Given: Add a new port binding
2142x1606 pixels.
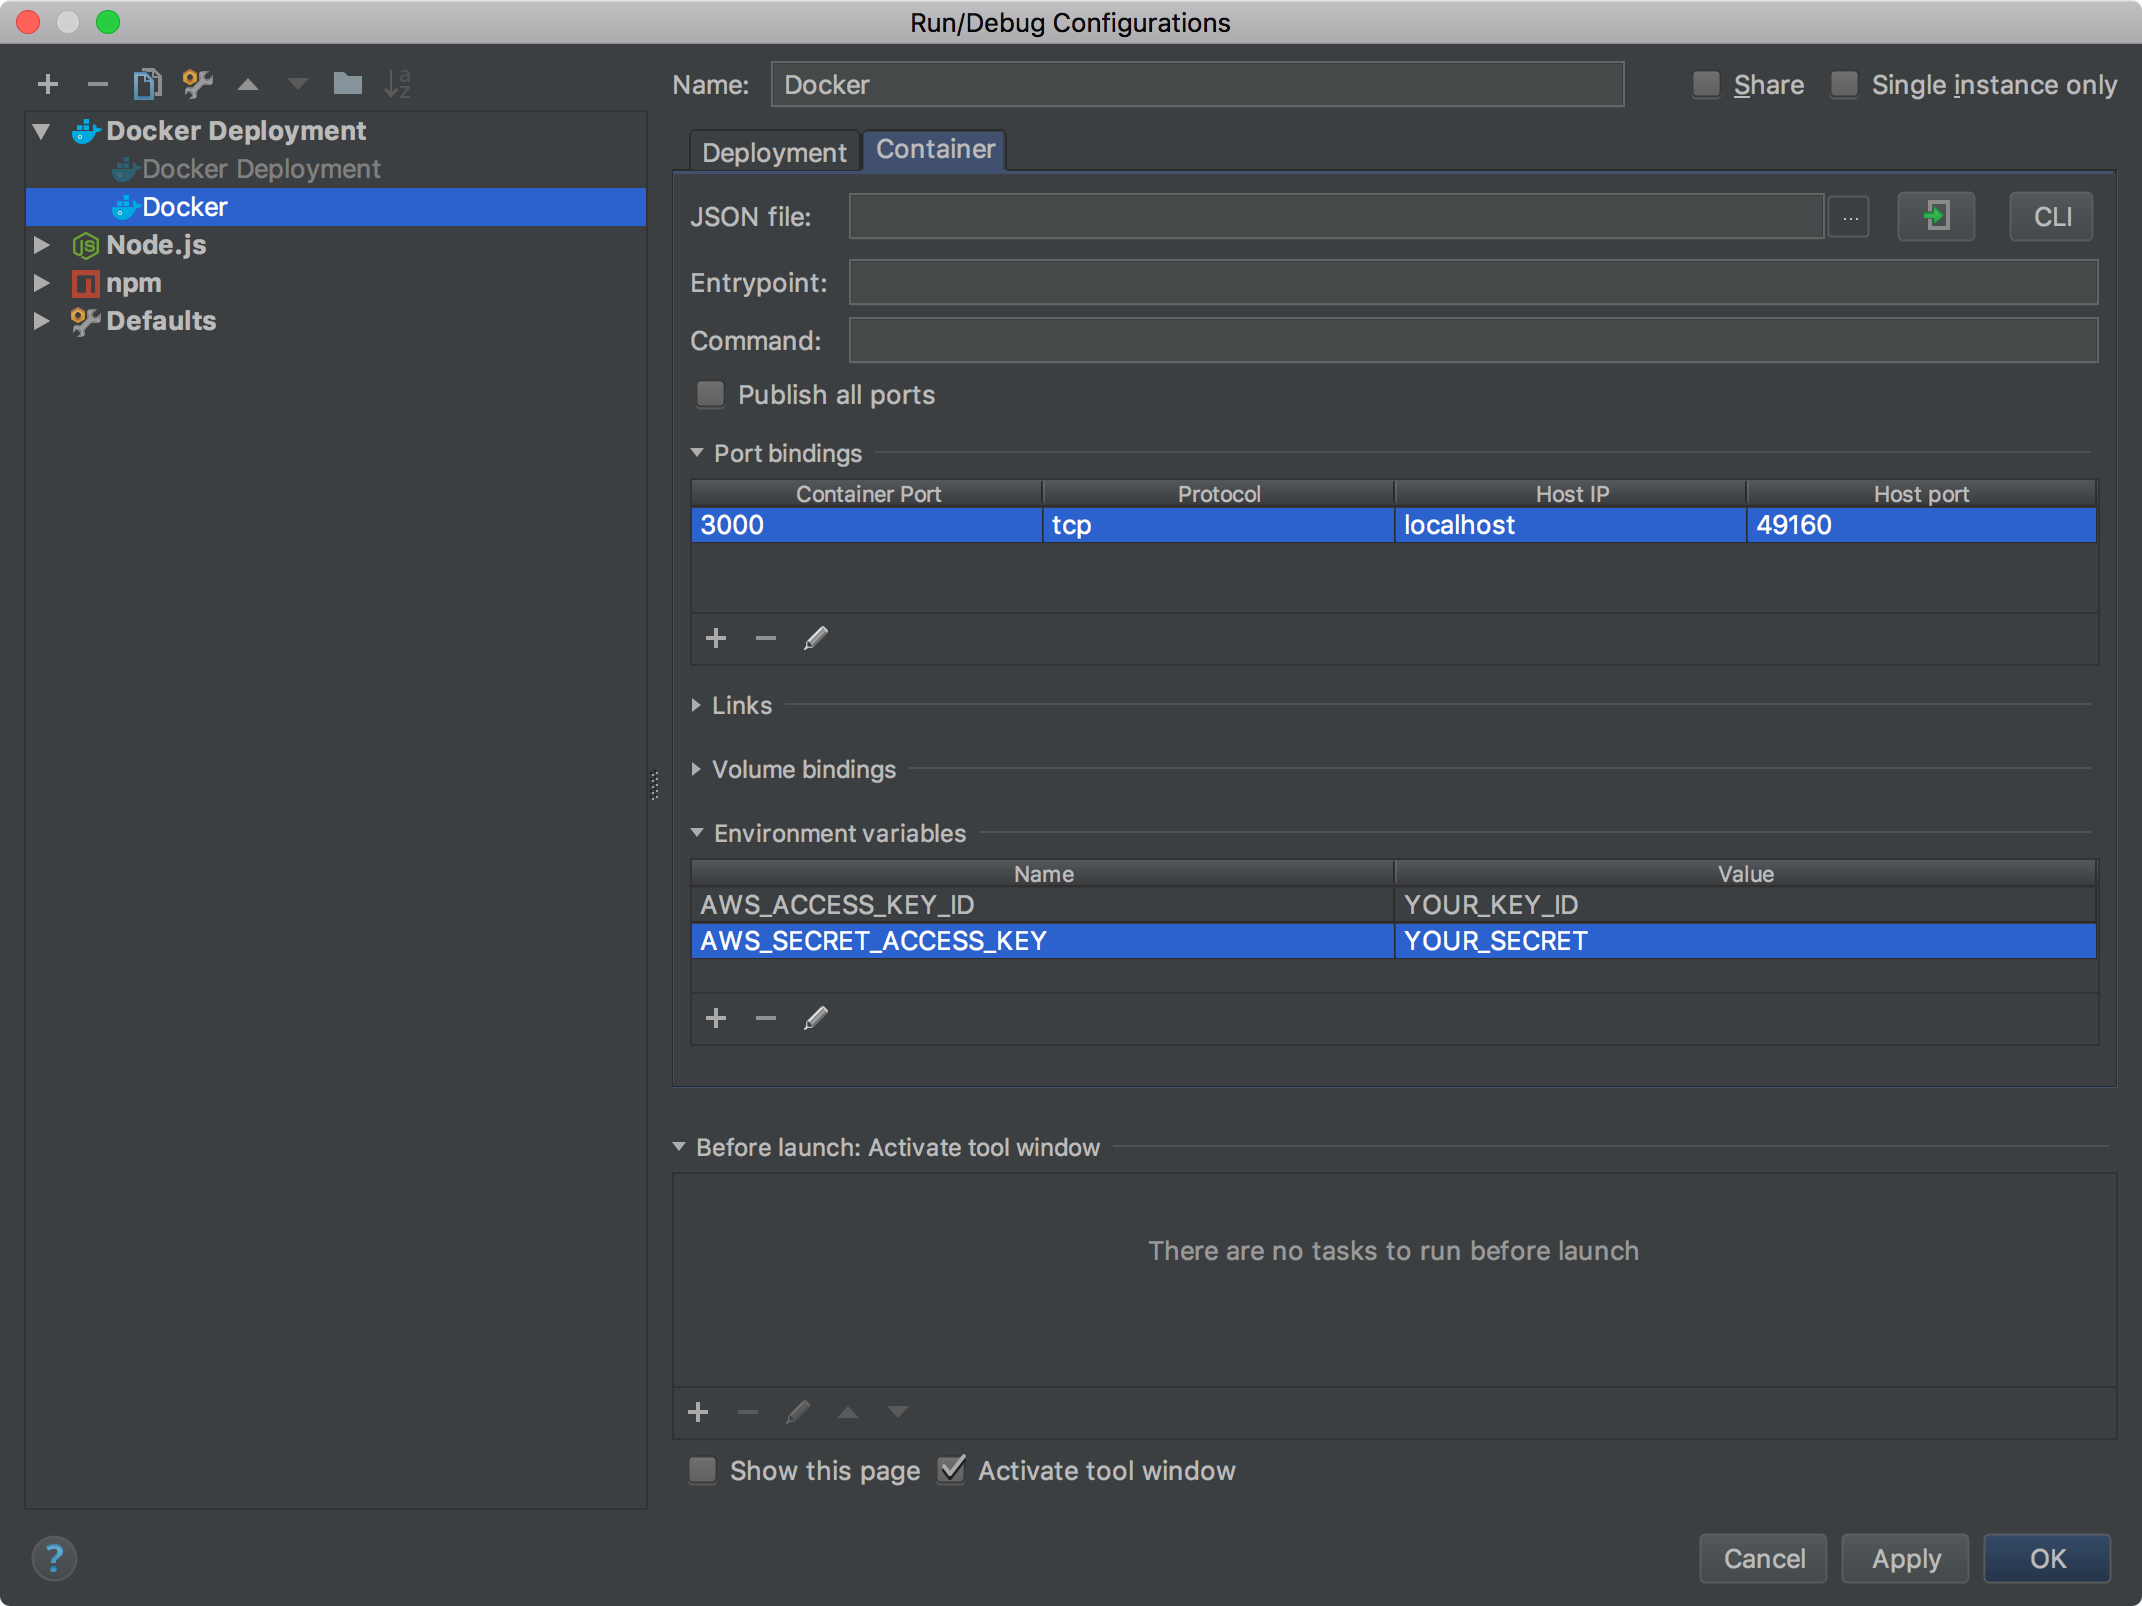Looking at the screenshot, I should point(716,638).
